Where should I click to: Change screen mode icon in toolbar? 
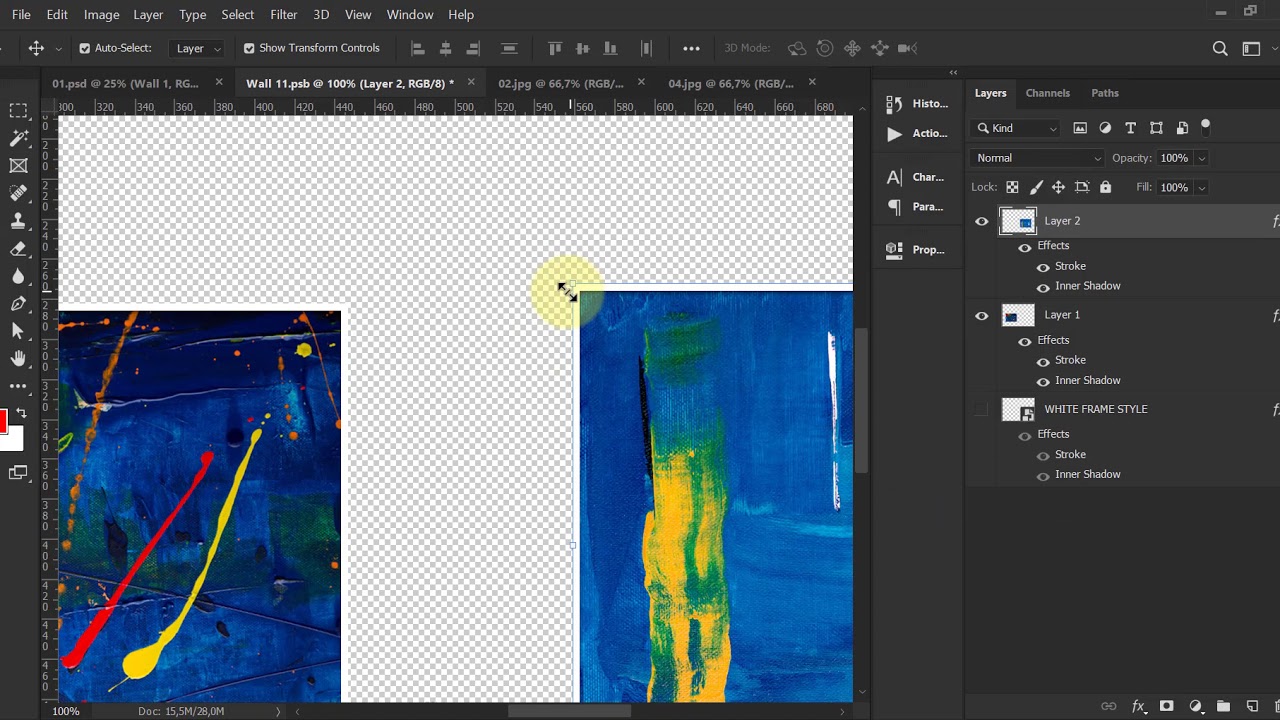click(18, 473)
